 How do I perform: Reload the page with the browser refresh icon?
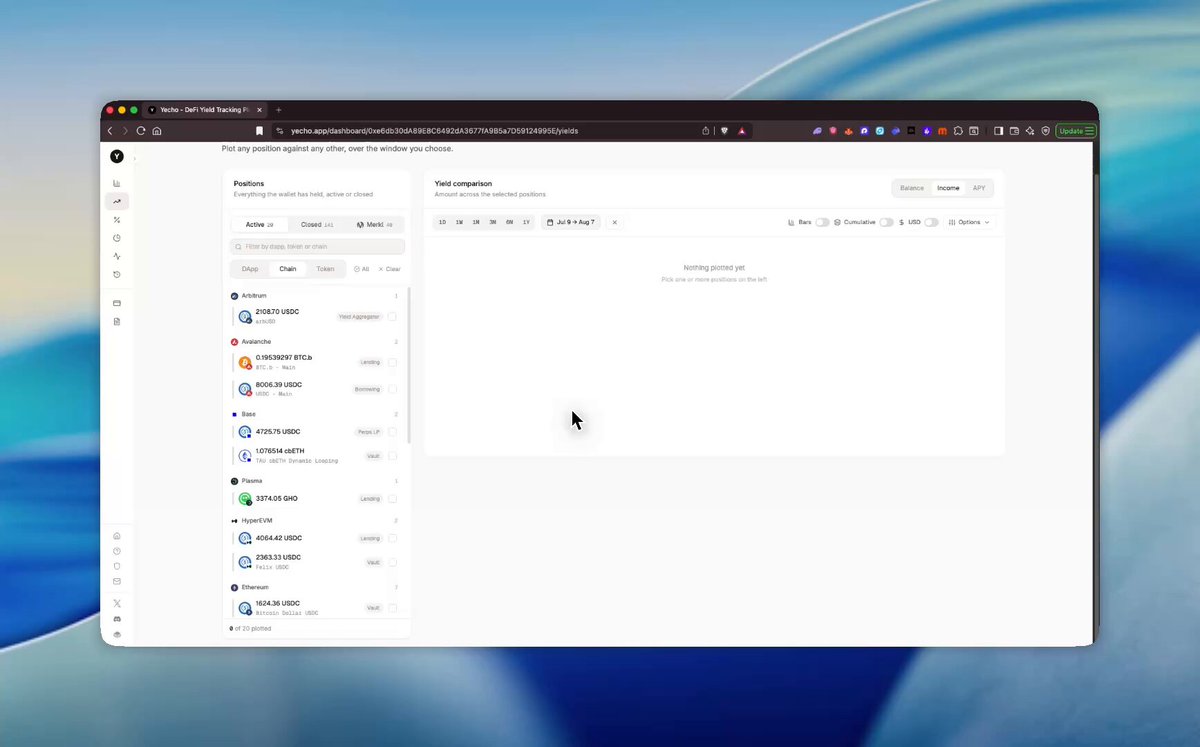pos(141,131)
